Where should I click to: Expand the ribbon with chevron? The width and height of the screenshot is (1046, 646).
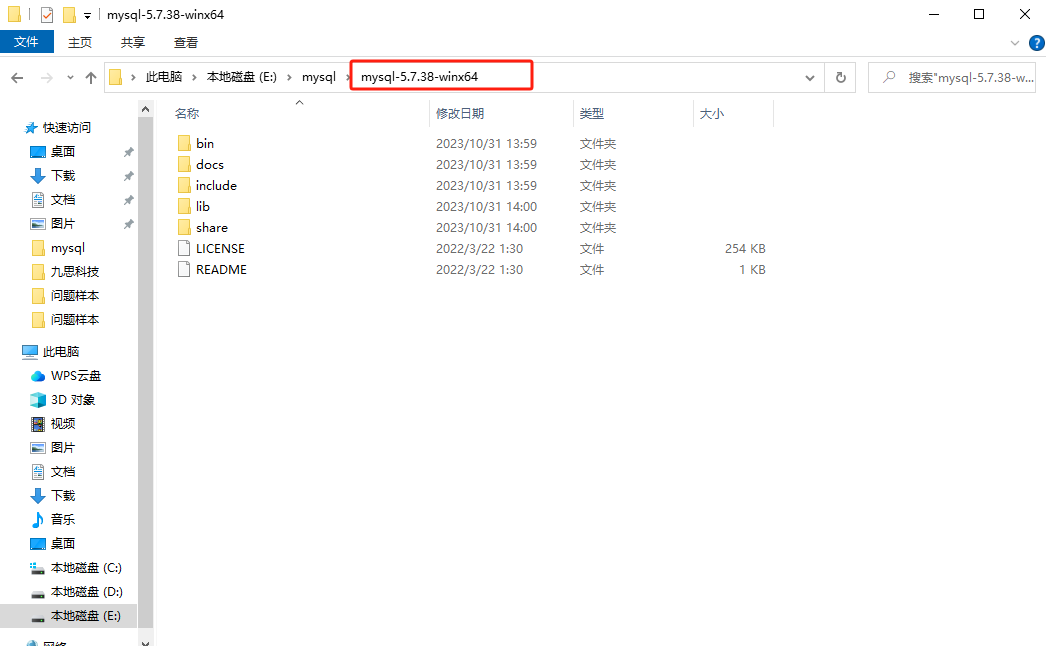pos(1015,43)
